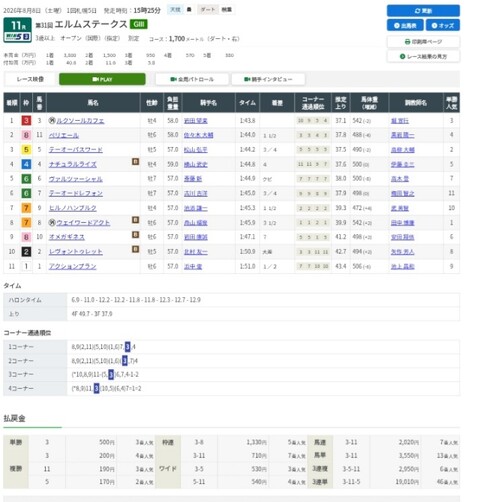The image size is (480, 502).
Task: Open jockey link in ヒルノハンブルク row
Action: click(196, 208)
